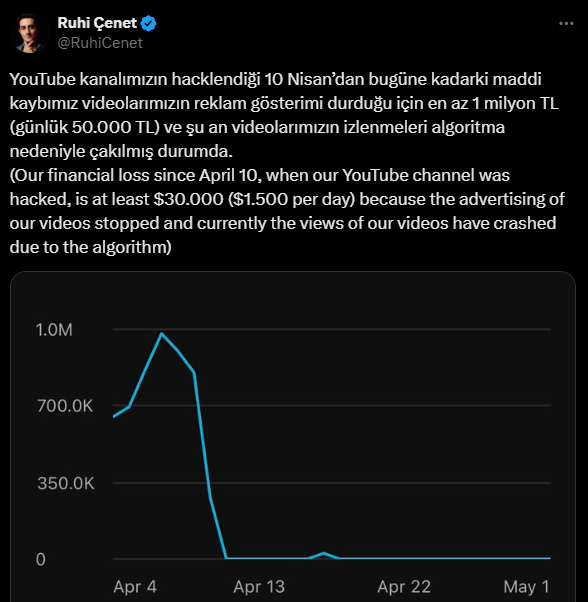Click the peak point of the blue line
The height and width of the screenshot is (602, 588).
(x=162, y=334)
